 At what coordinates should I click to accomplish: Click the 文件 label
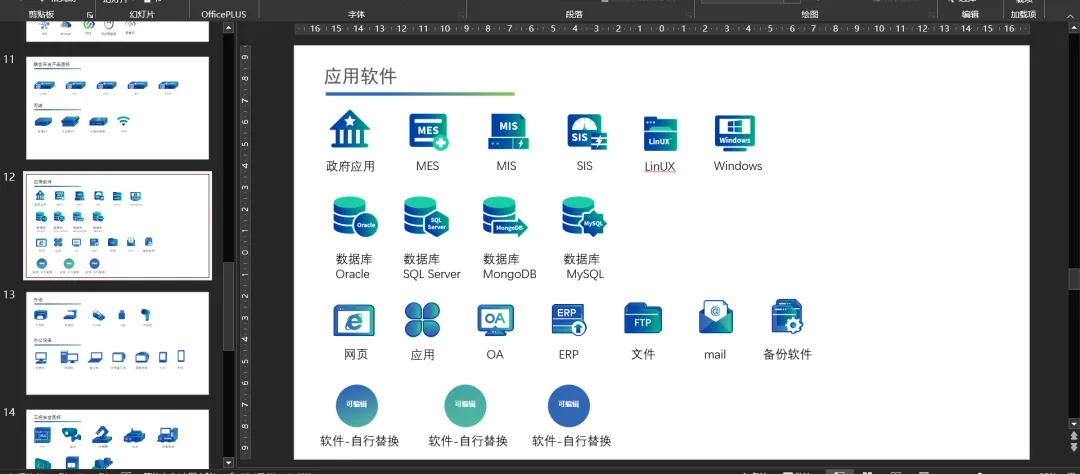(x=643, y=355)
